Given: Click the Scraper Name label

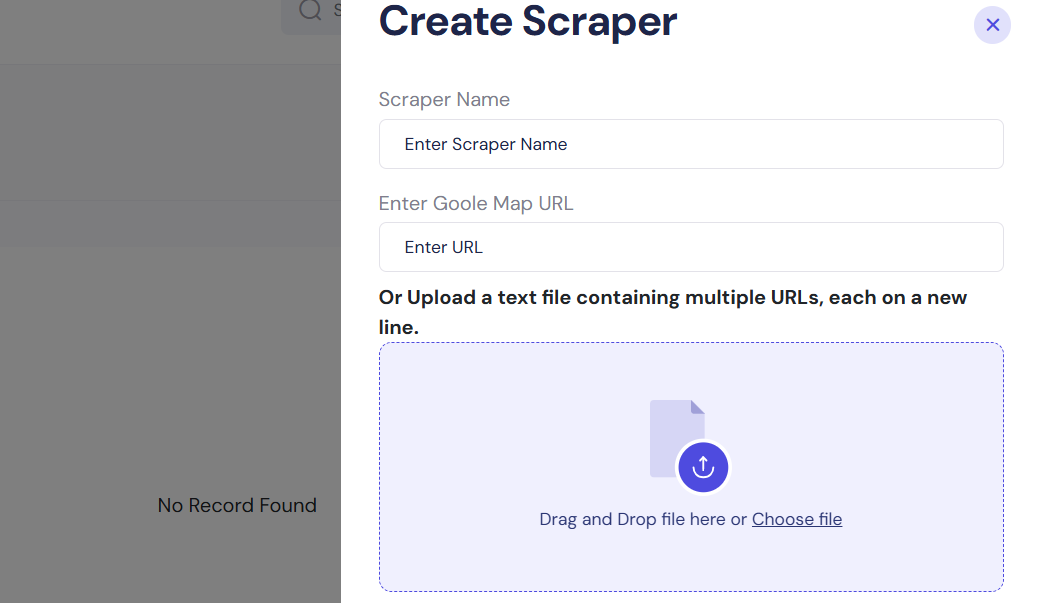Looking at the screenshot, I should point(444,99).
